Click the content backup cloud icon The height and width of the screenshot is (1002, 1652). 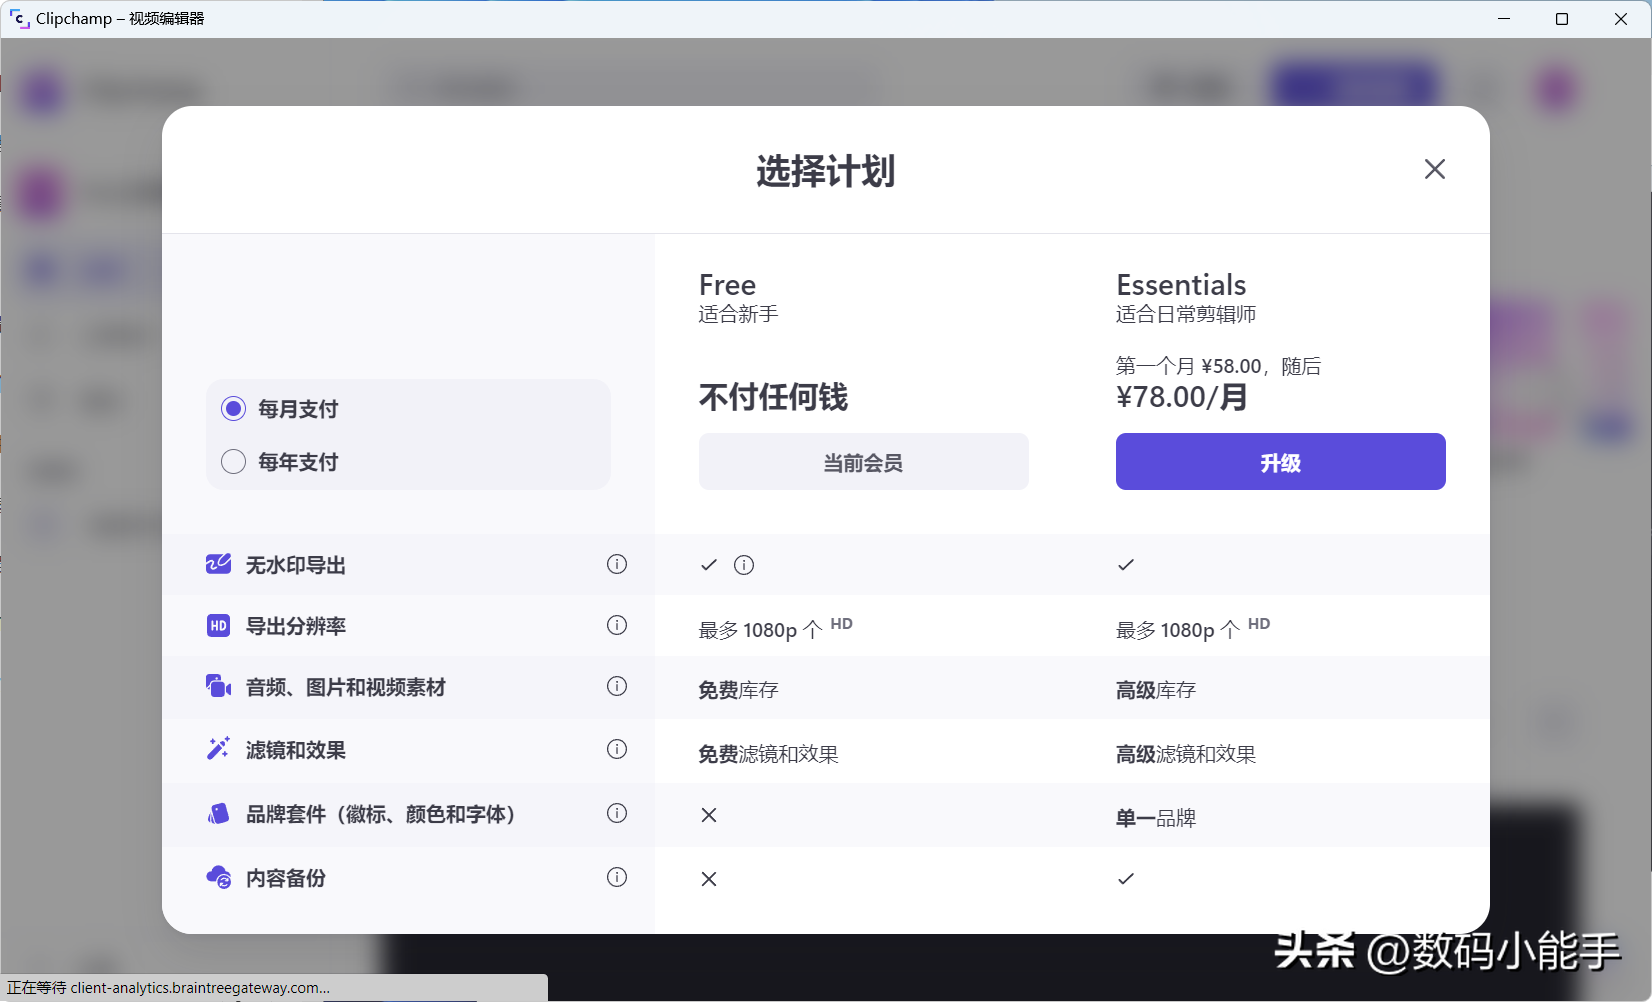(218, 878)
